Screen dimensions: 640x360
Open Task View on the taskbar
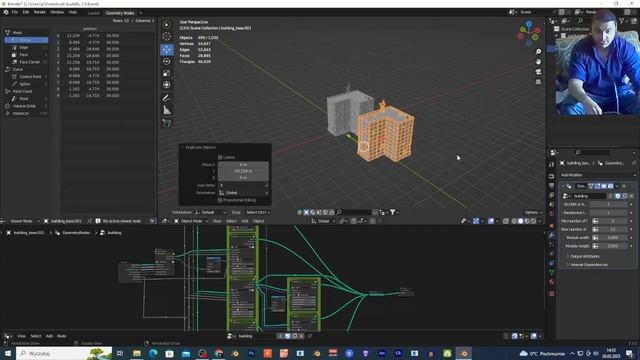(x=120, y=353)
